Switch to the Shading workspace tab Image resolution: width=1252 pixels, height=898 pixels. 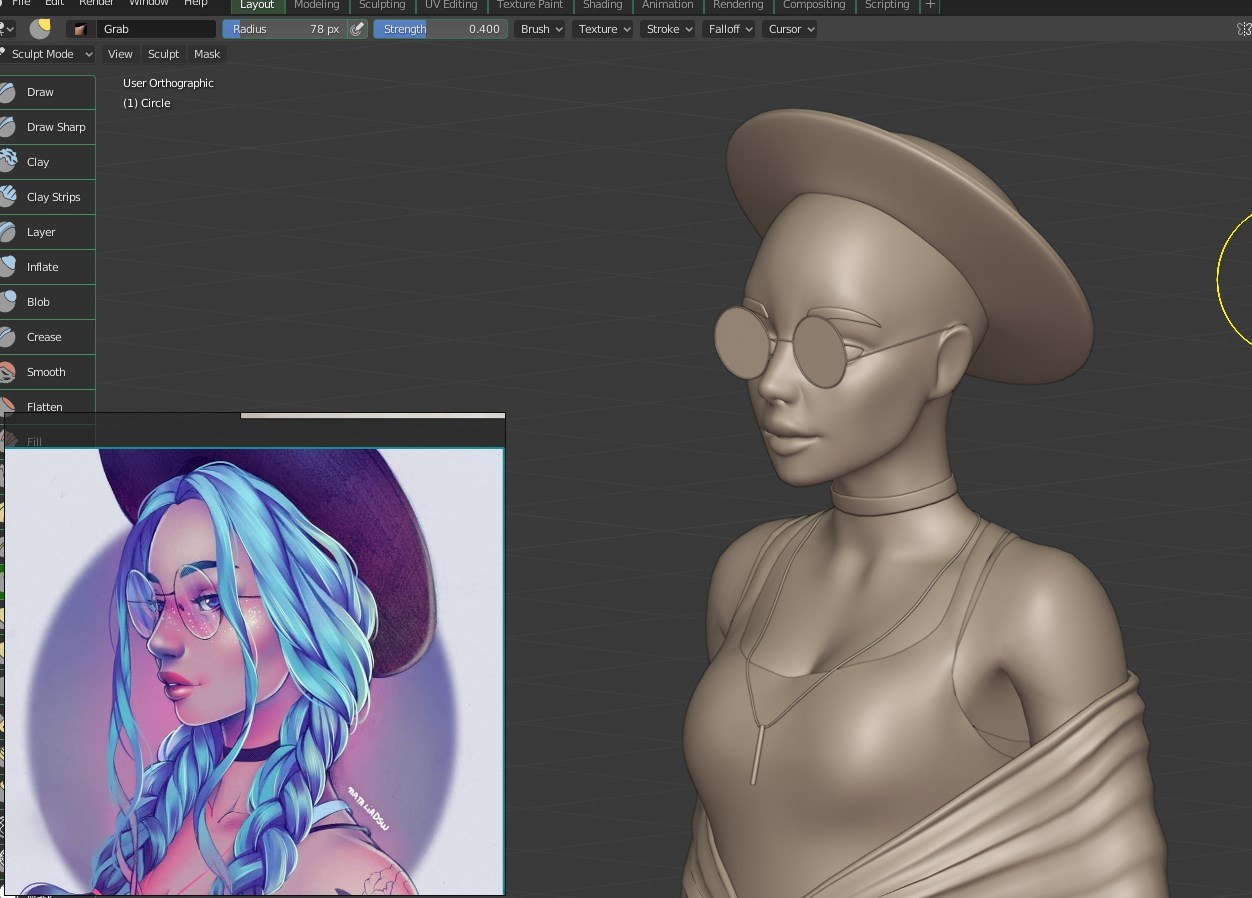[x=602, y=5]
